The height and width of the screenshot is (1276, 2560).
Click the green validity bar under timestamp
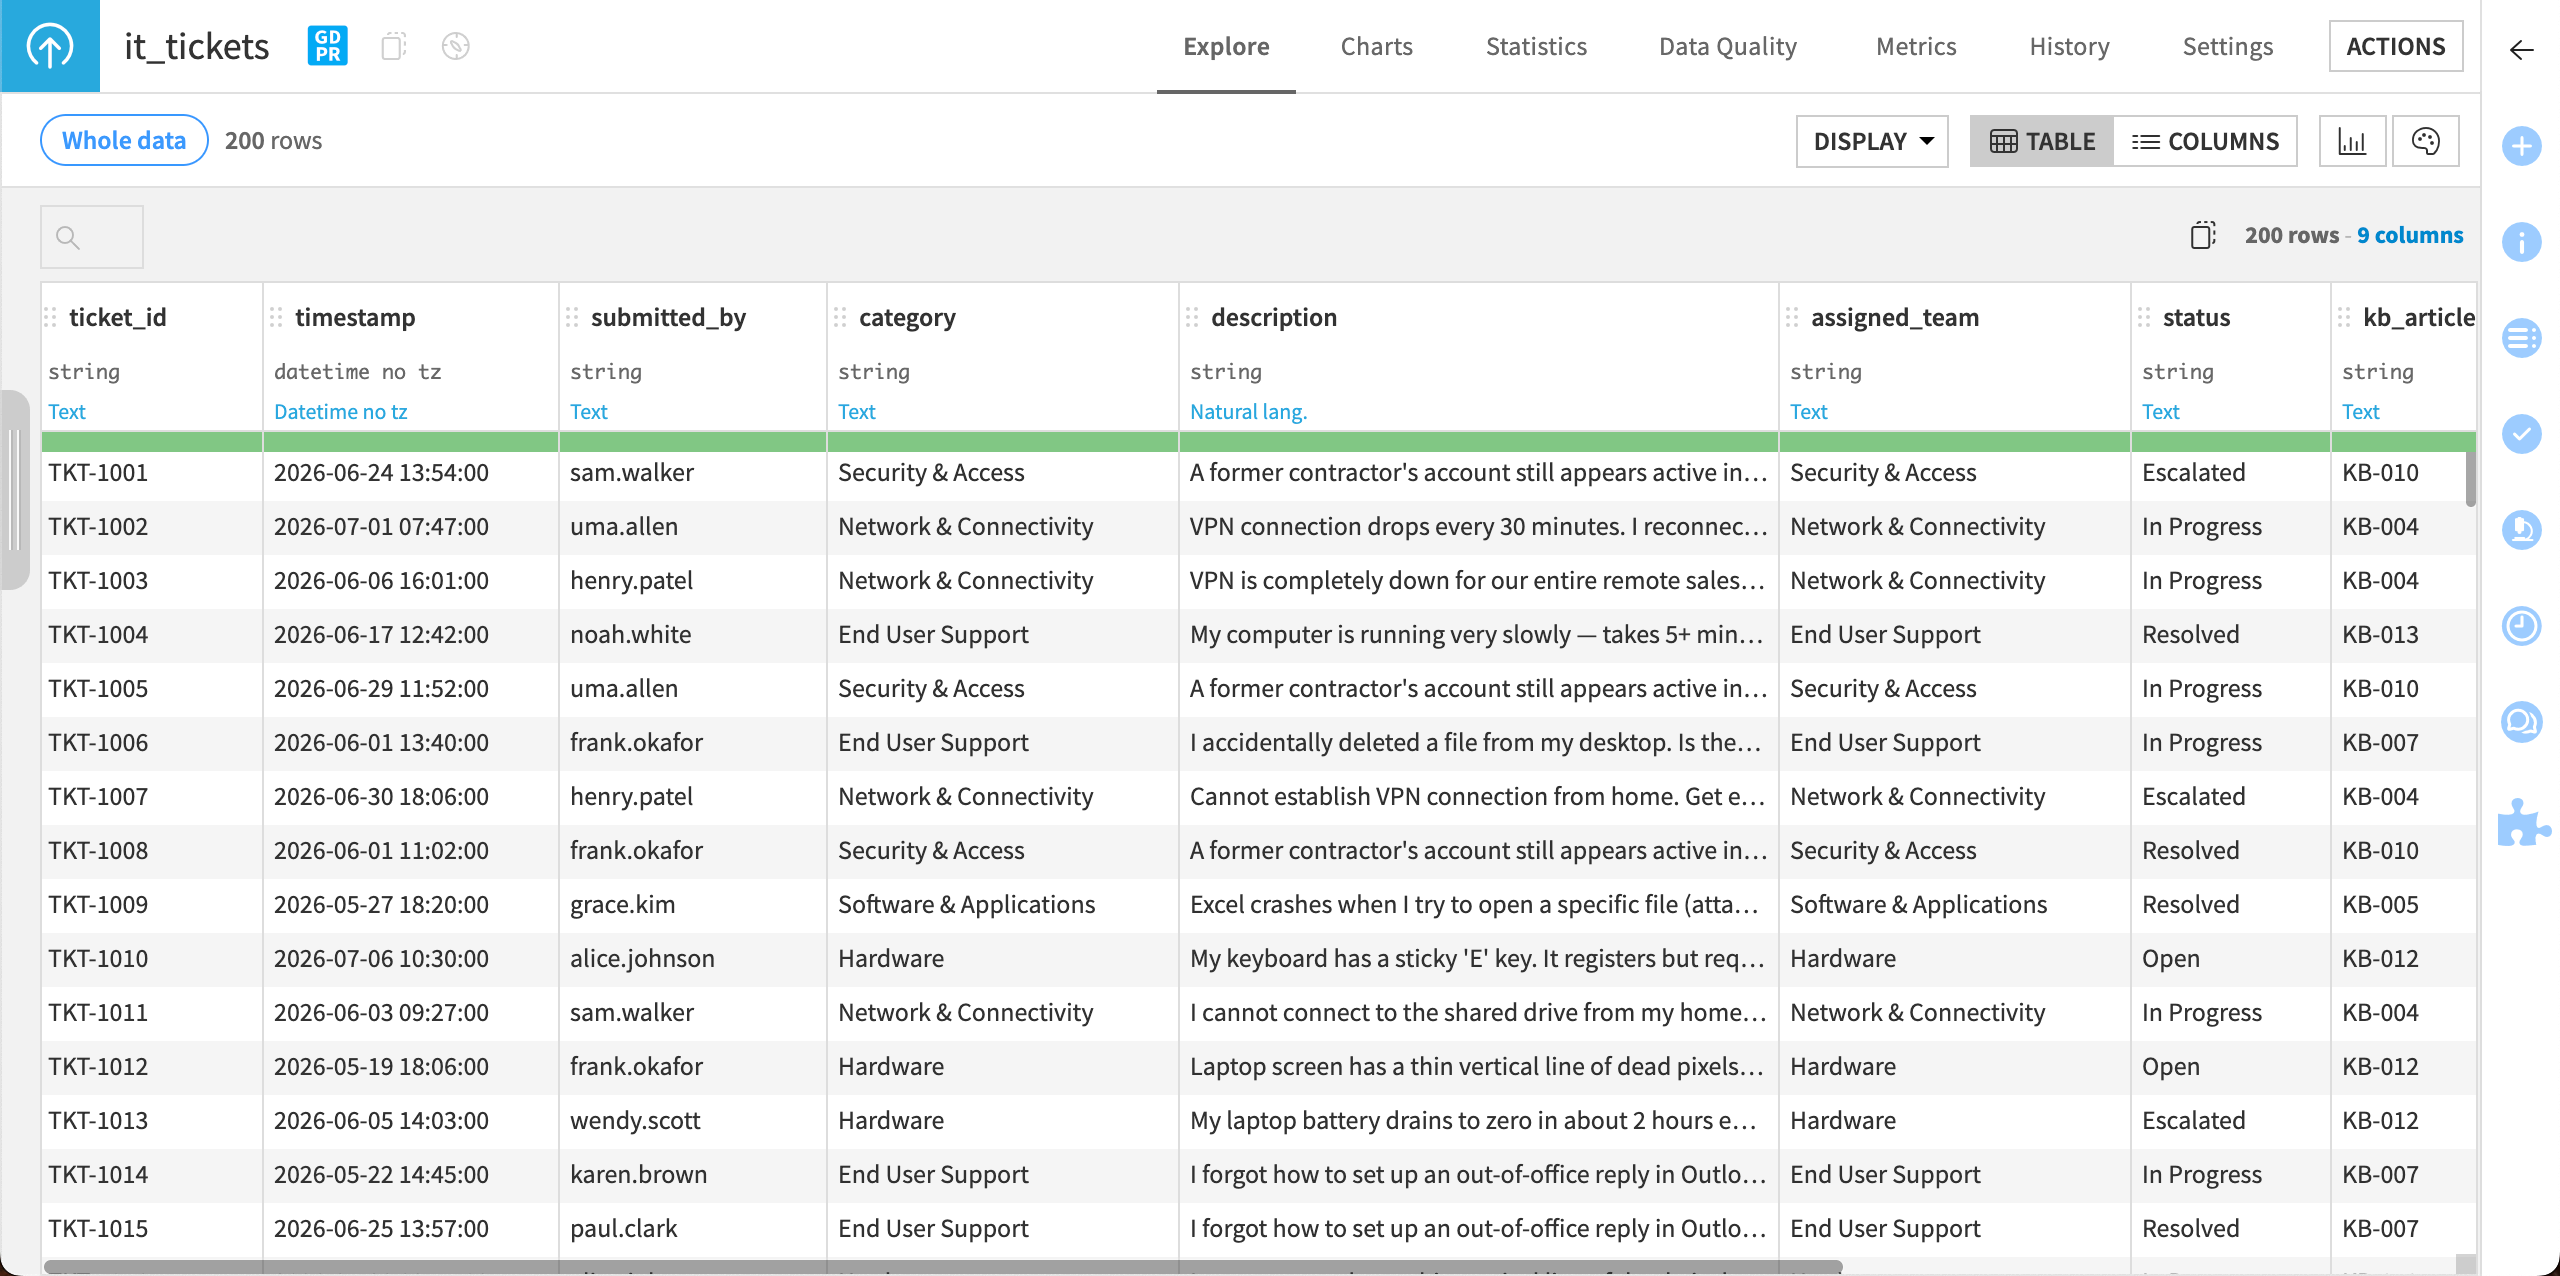[x=411, y=441]
